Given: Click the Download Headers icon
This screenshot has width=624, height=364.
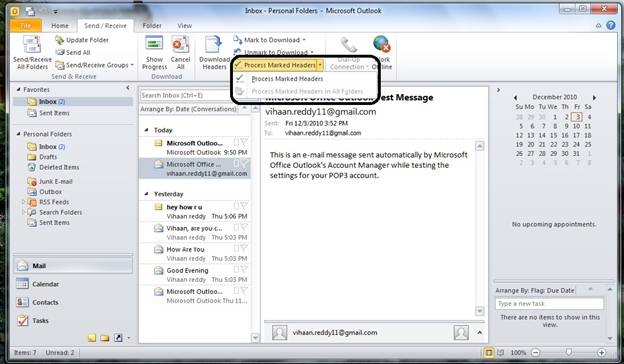Looking at the screenshot, I should tap(213, 45).
